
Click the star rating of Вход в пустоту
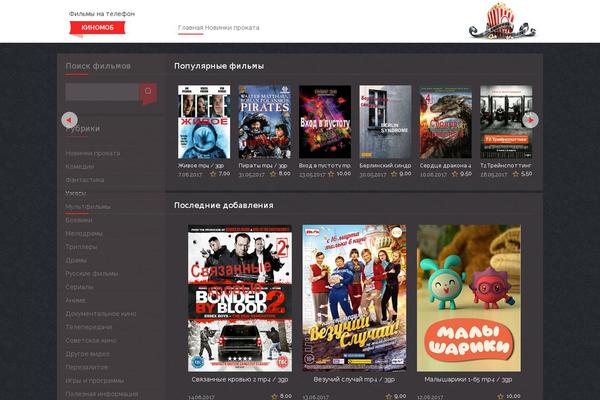click(331, 174)
